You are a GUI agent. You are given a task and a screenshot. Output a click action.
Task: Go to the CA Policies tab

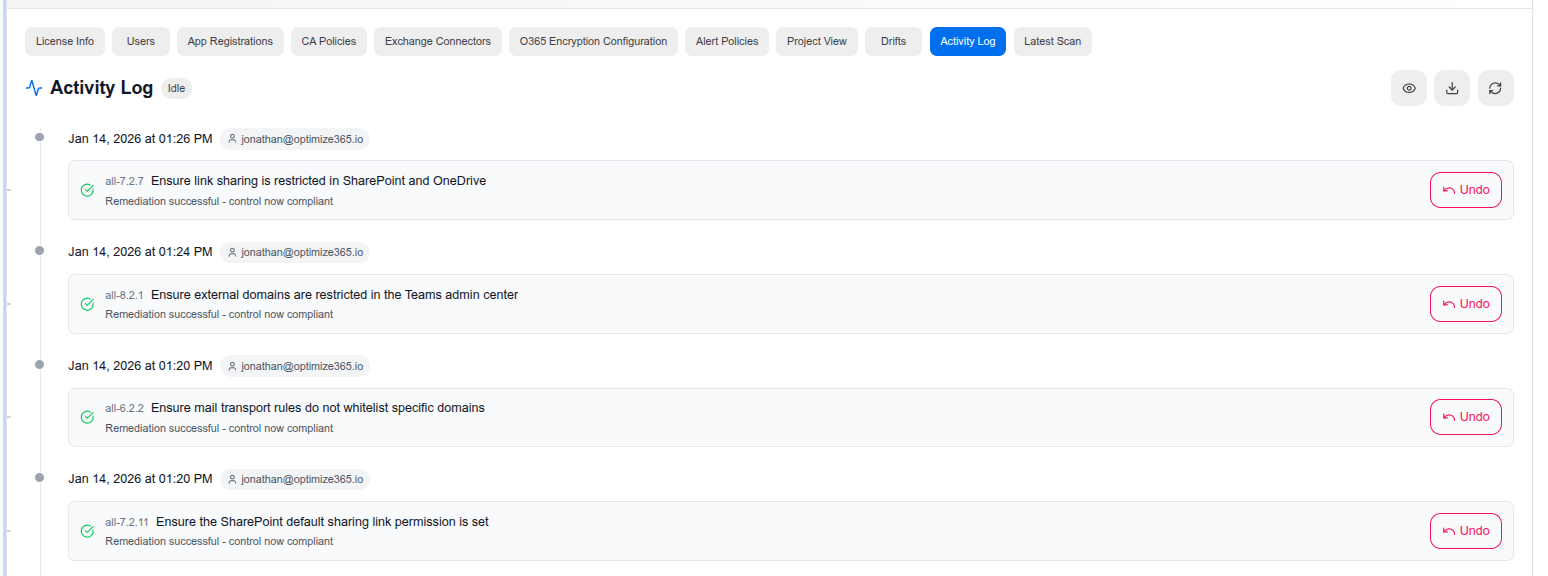pos(329,41)
